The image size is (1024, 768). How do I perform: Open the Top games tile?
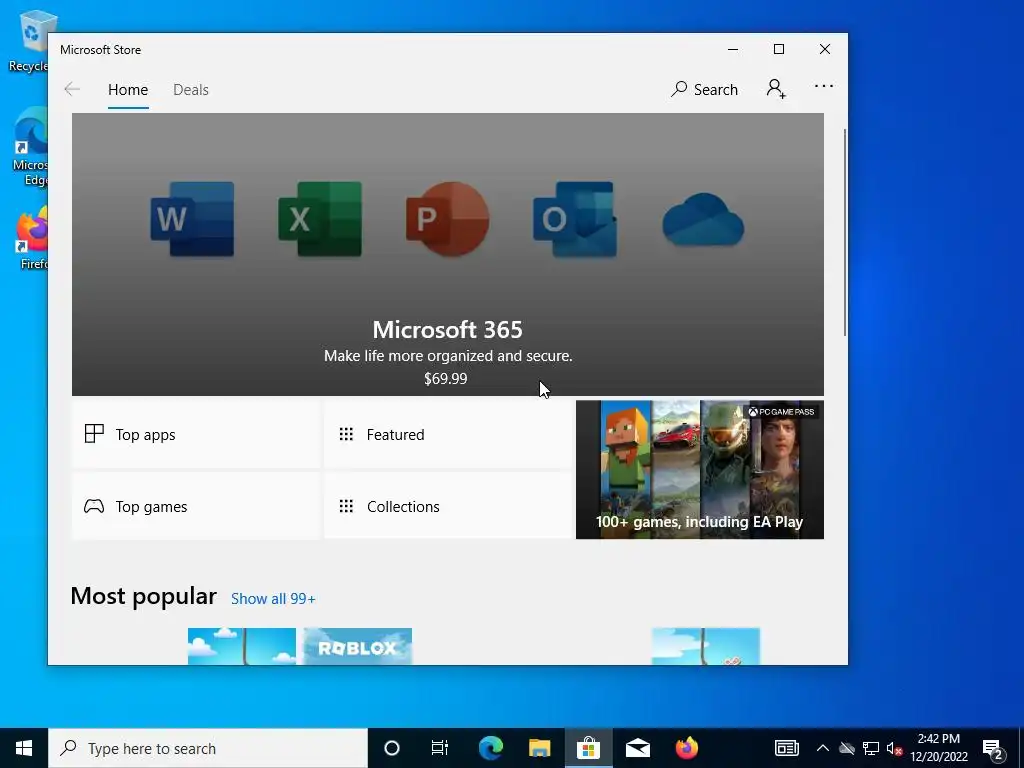point(196,506)
